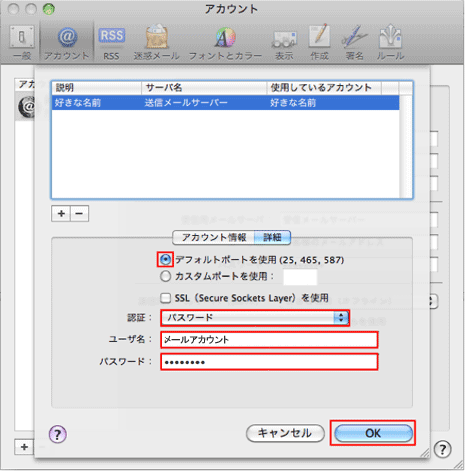Open the purple help button in dialog
The height and width of the screenshot is (471, 465).
[58, 434]
